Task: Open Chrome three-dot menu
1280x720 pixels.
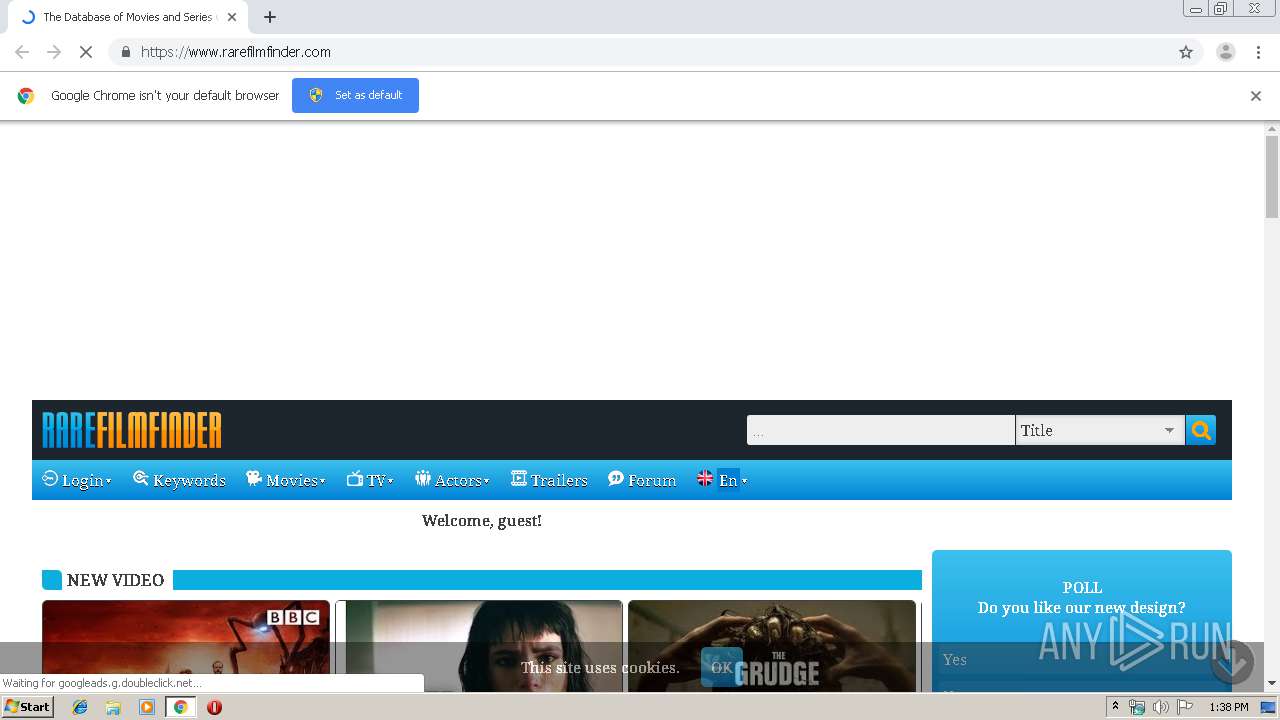Action: 1258,52
